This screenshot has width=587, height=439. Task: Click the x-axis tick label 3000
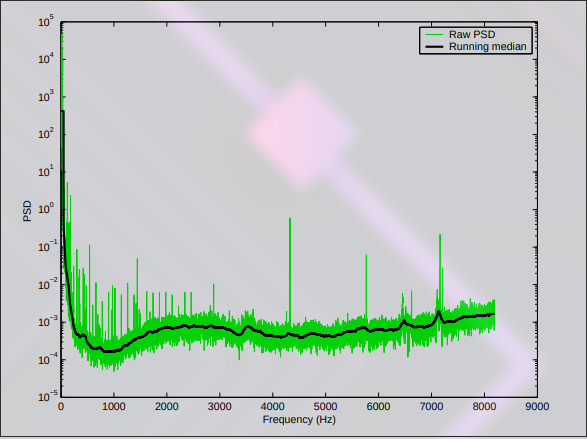point(219,406)
